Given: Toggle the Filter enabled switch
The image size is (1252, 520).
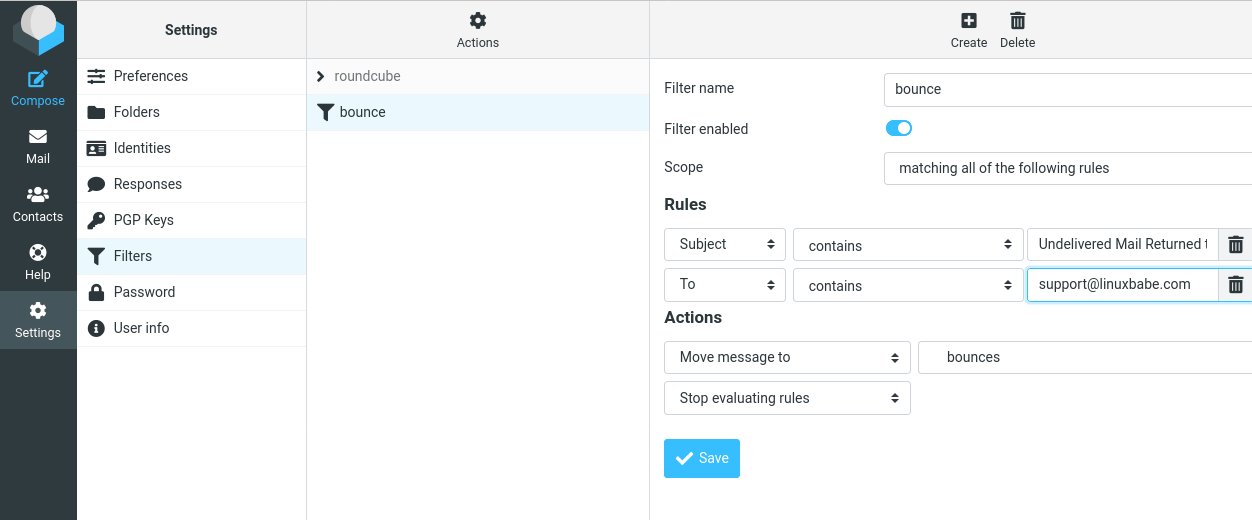Looking at the screenshot, I should tap(898, 128).
